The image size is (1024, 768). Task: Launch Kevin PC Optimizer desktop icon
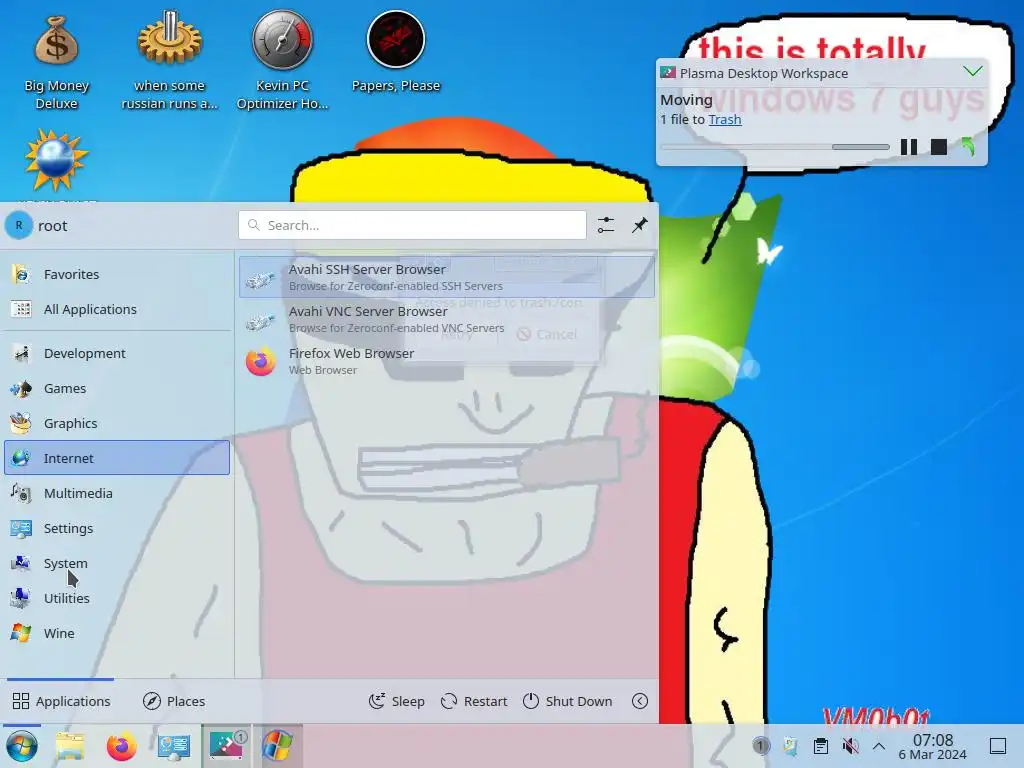282,60
